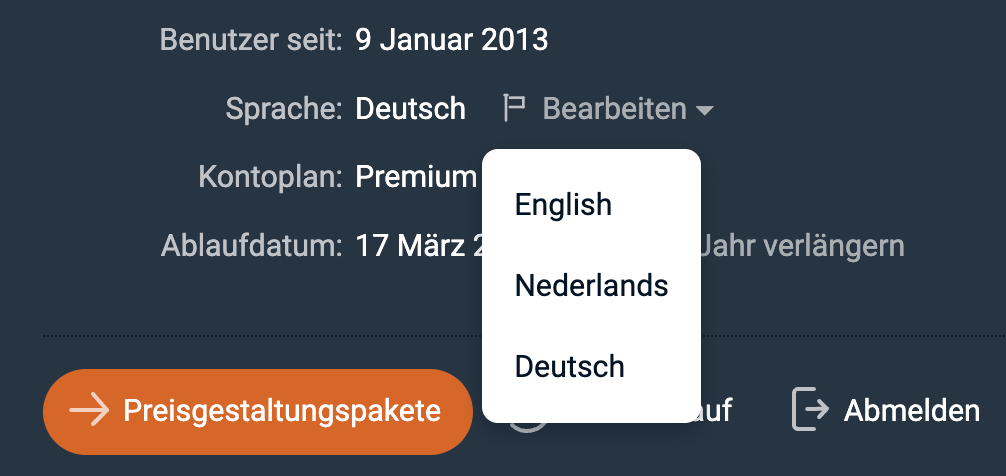Choose Nederlands in the language menu
Viewport: 1006px width, 476px height.
coord(591,286)
